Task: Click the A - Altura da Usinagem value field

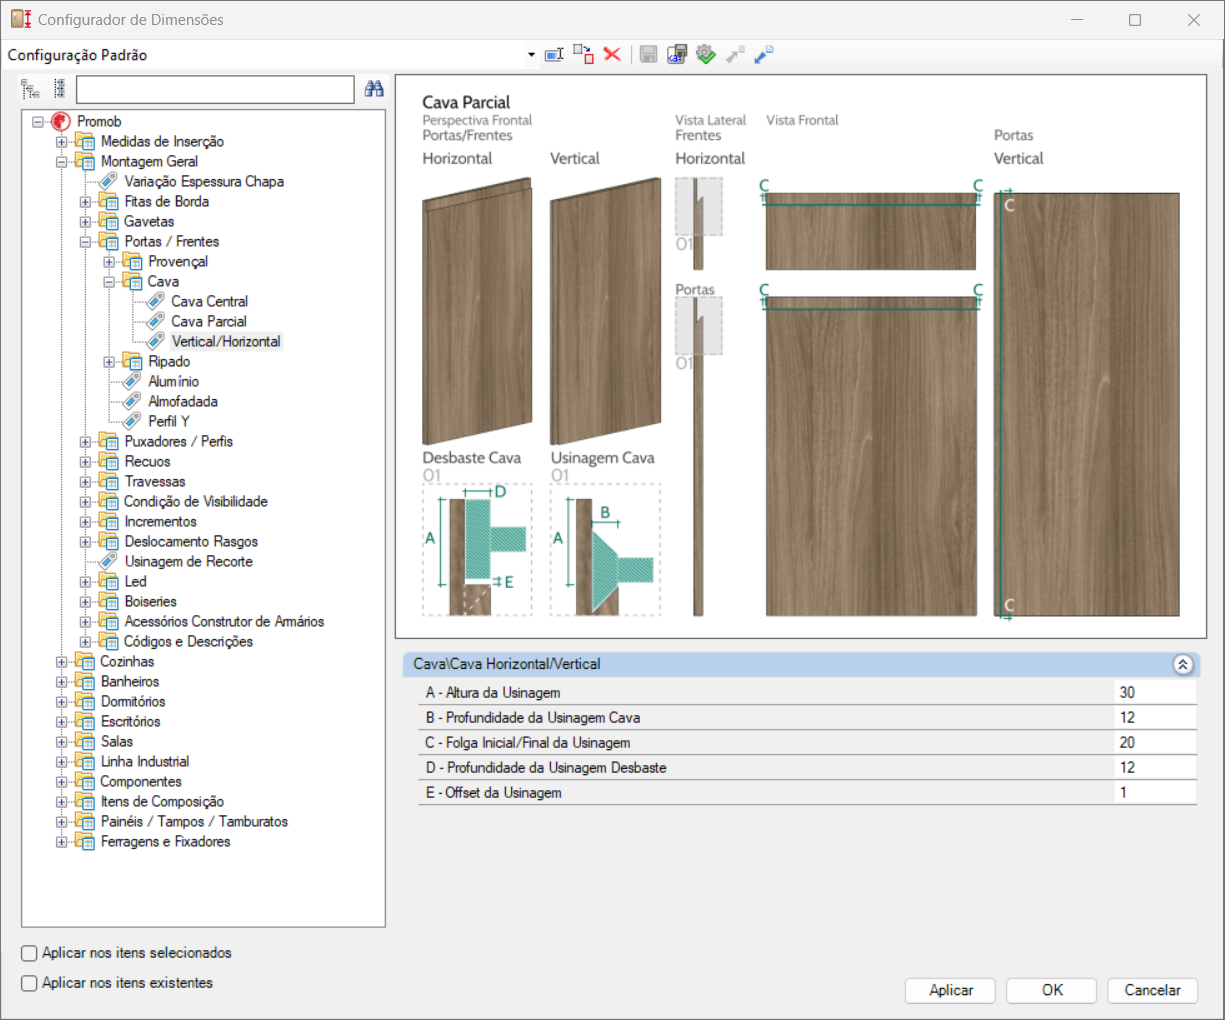Action: point(1154,693)
